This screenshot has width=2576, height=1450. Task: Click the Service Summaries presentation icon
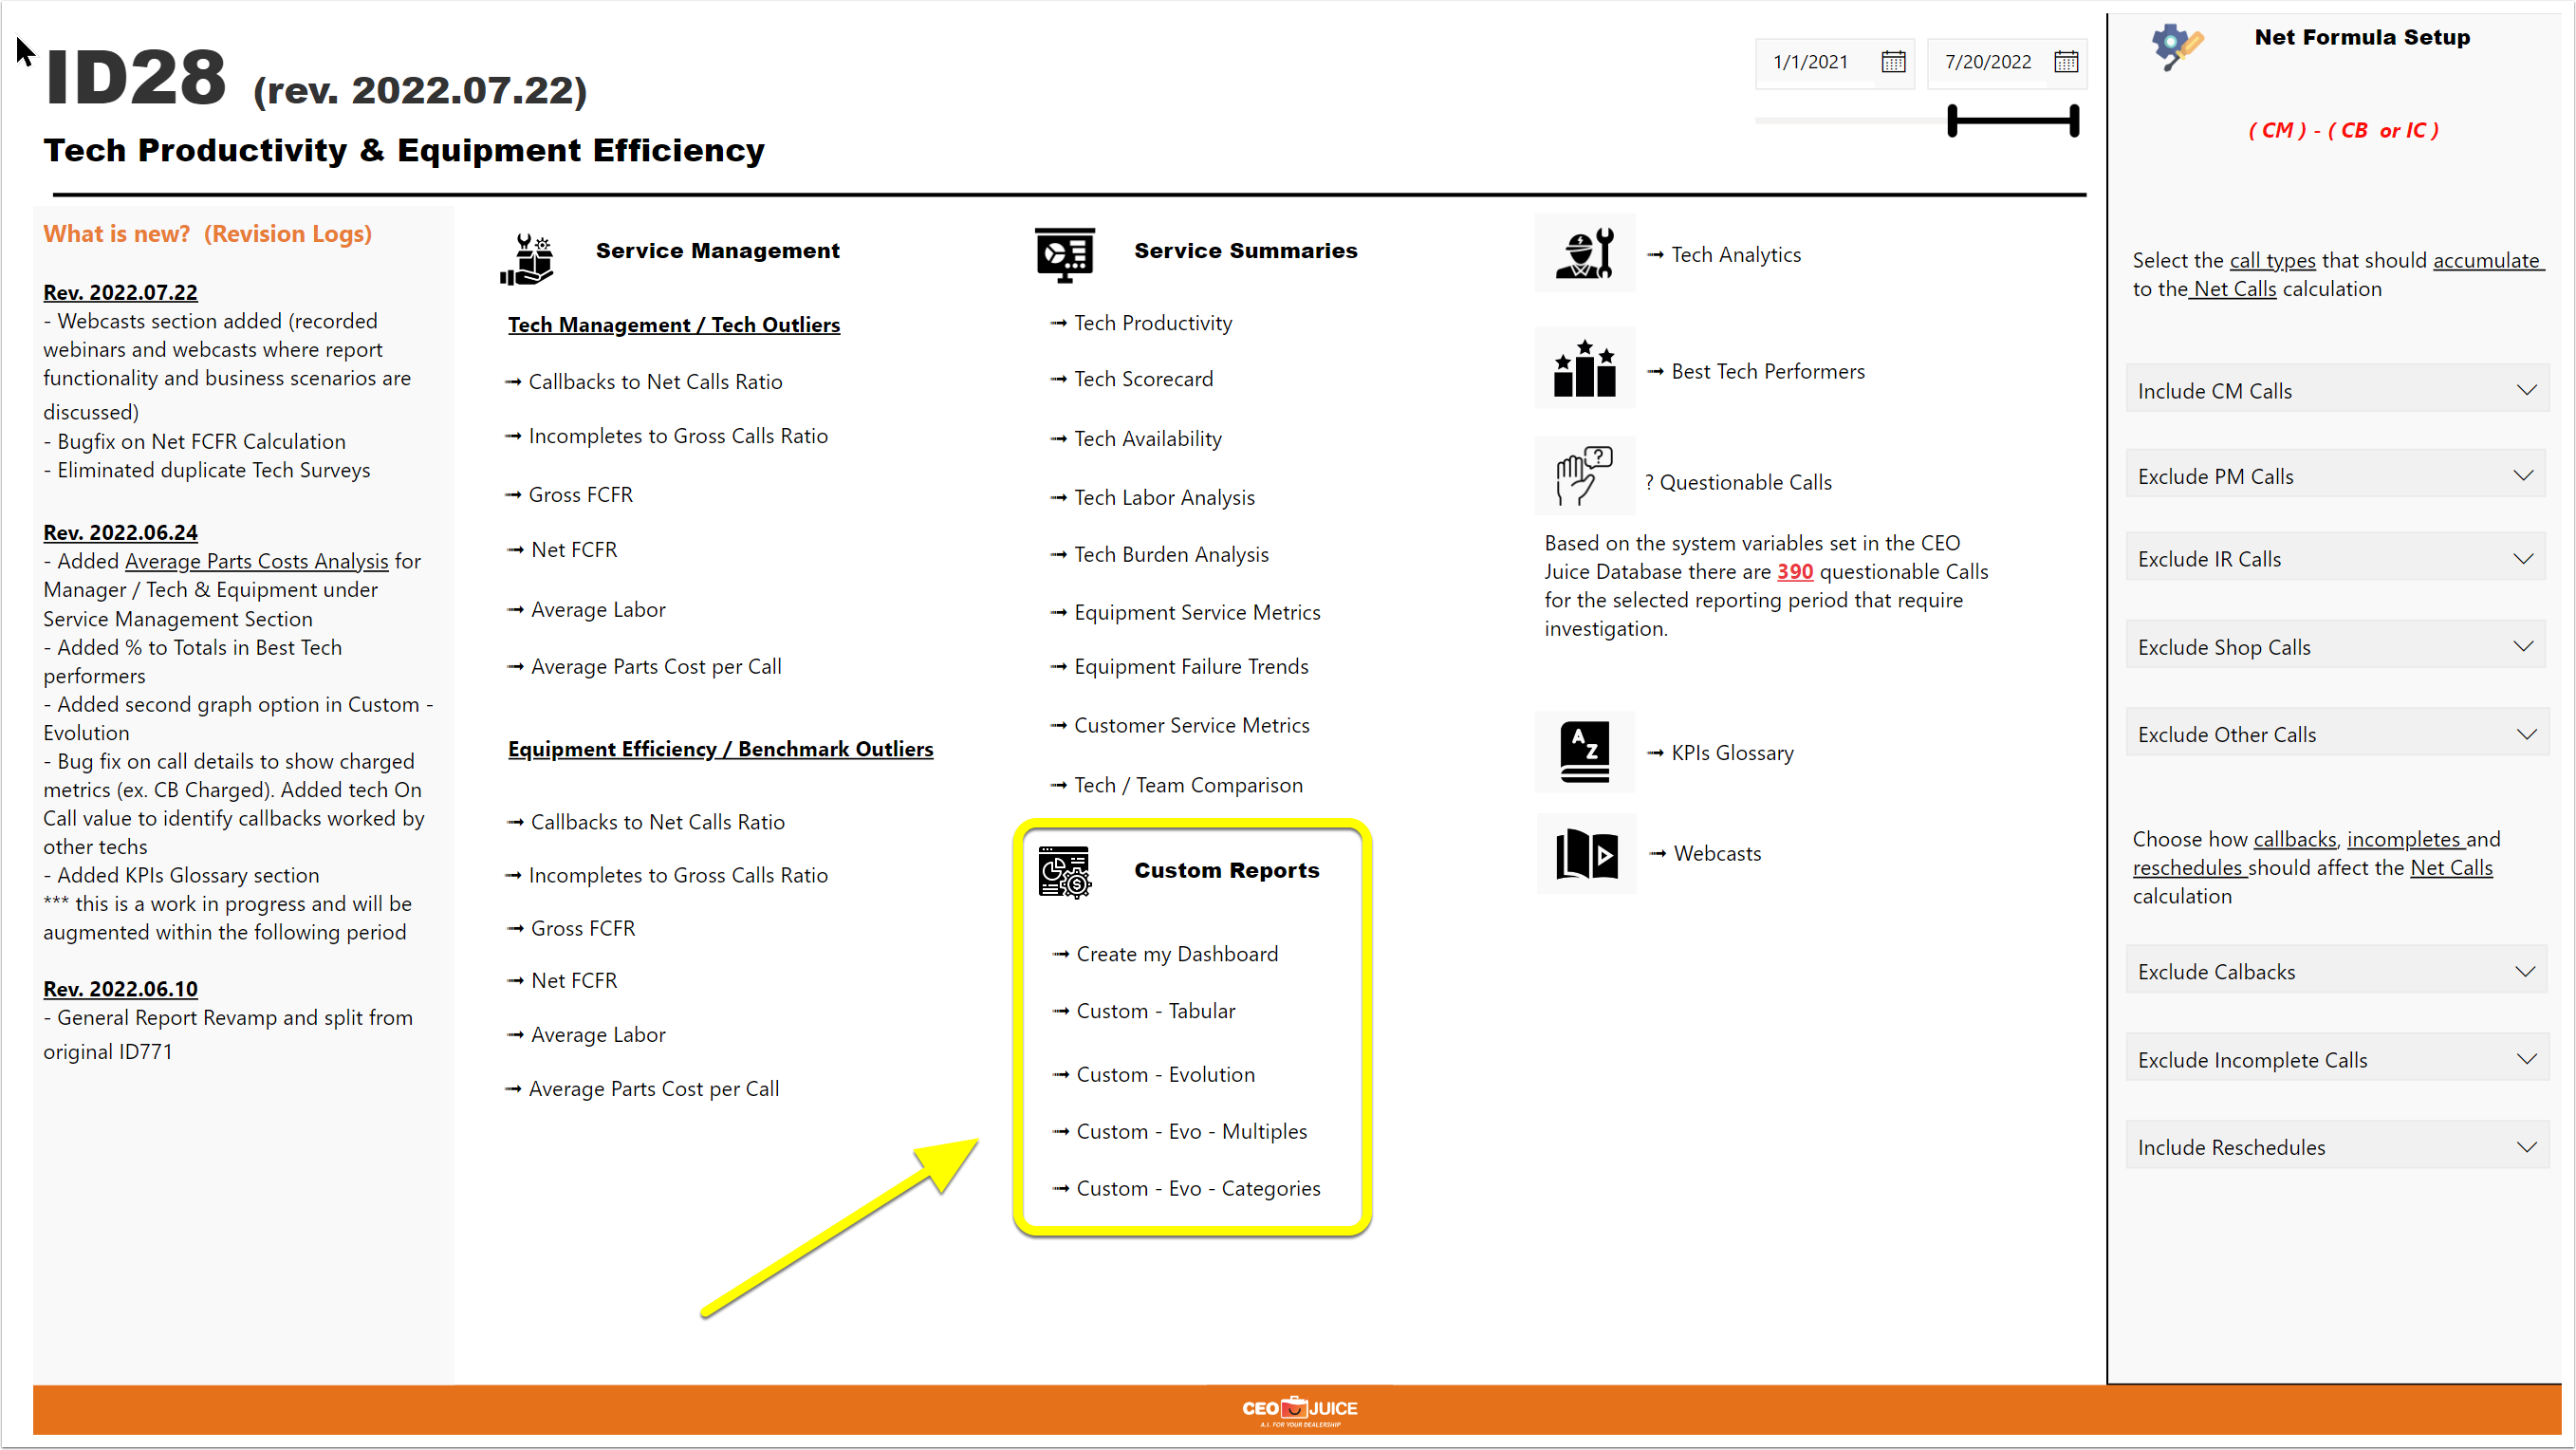tap(1065, 255)
